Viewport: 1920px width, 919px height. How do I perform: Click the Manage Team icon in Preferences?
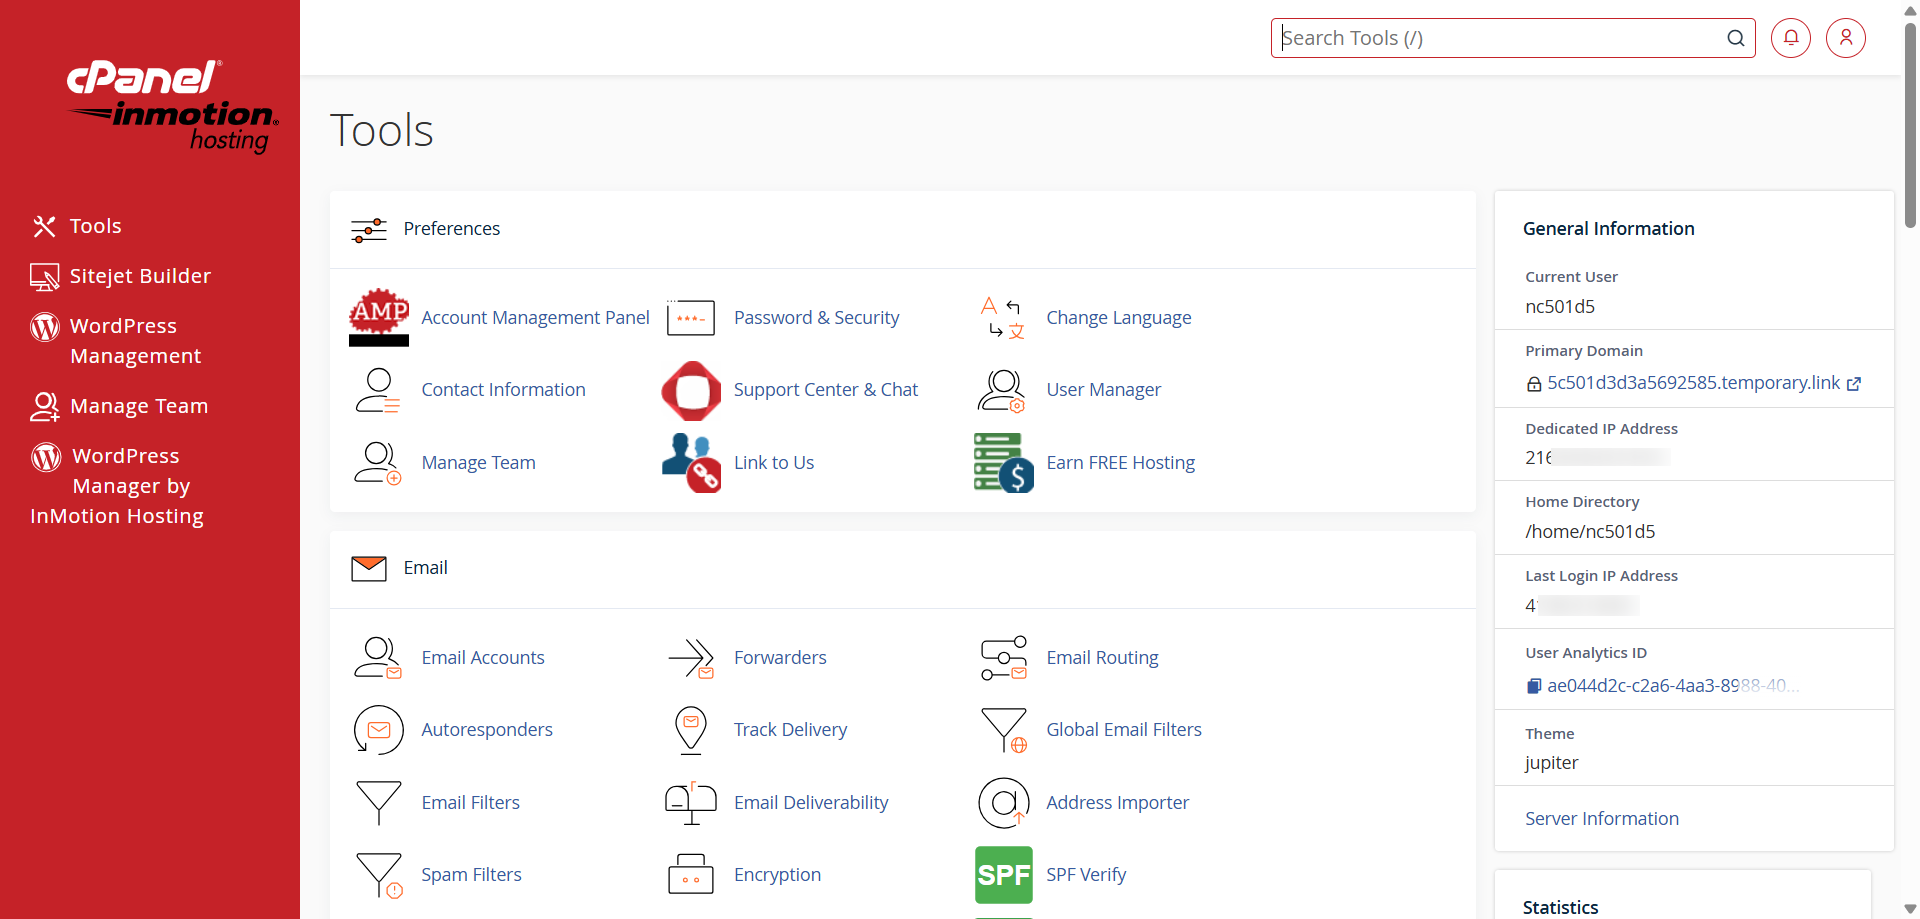[378, 463]
